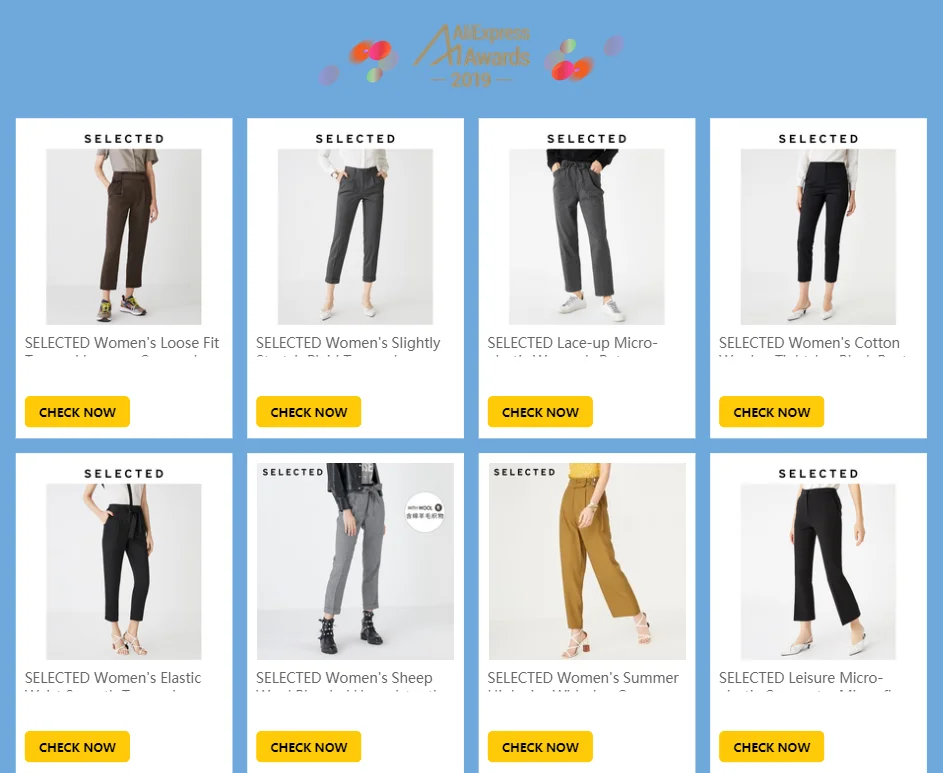
Task: Click CHECK NOW for Women's Sheep Wool pants
Action: pos(309,747)
